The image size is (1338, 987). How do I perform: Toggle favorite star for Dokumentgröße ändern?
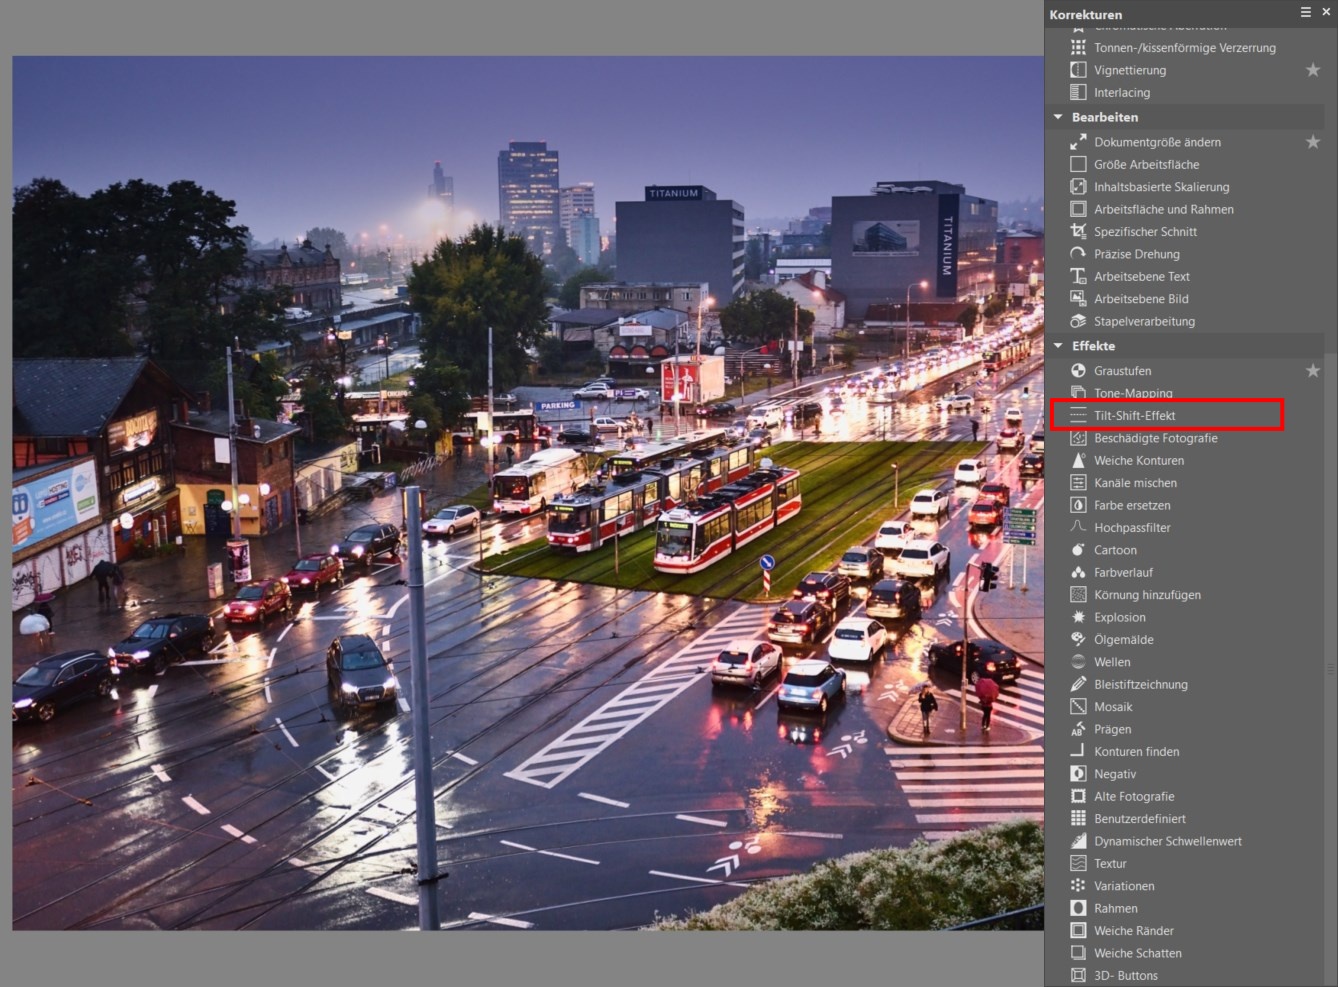[1313, 142]
